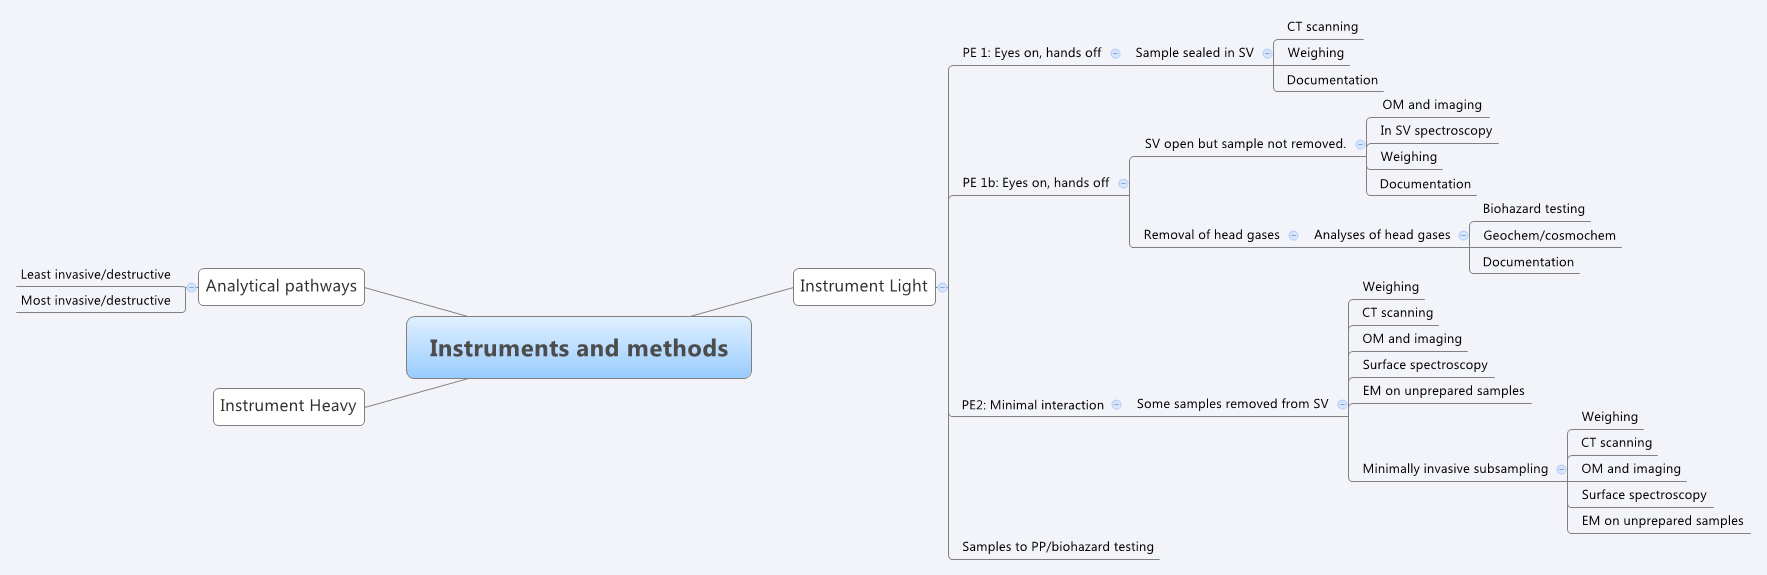This screenshot has height=575, width=1767.
Task: Collapse the Instrument Light branch
Action: [x=942, y=287]
